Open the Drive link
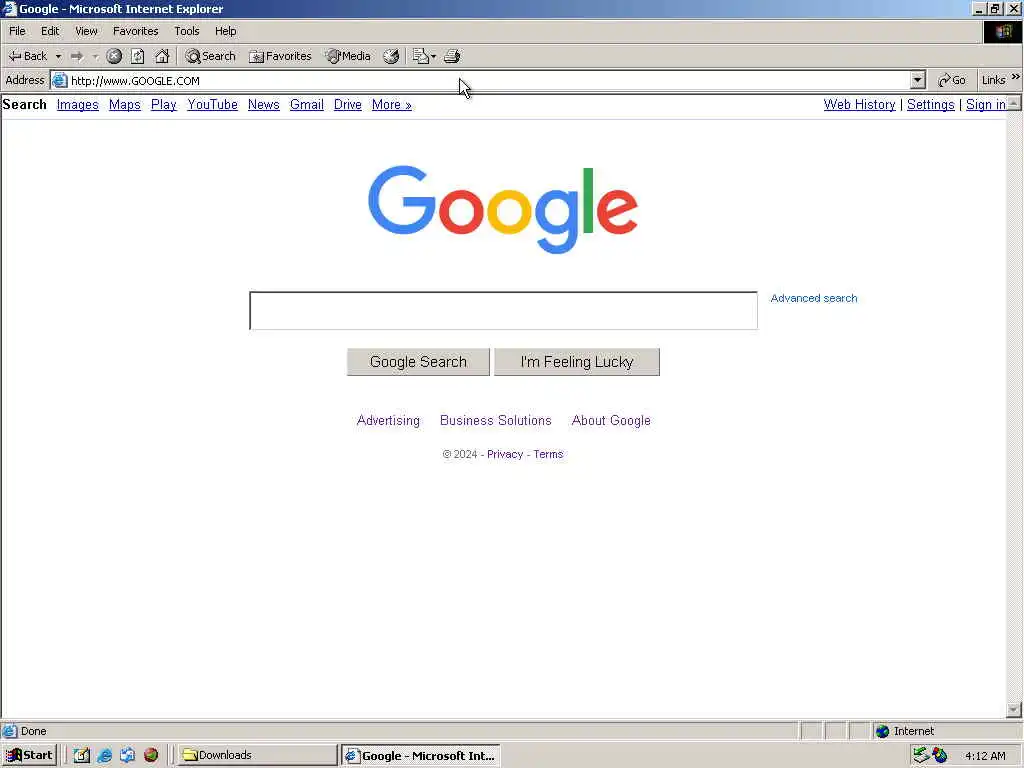Screen dimensions: 1024x768 point(347,104)
